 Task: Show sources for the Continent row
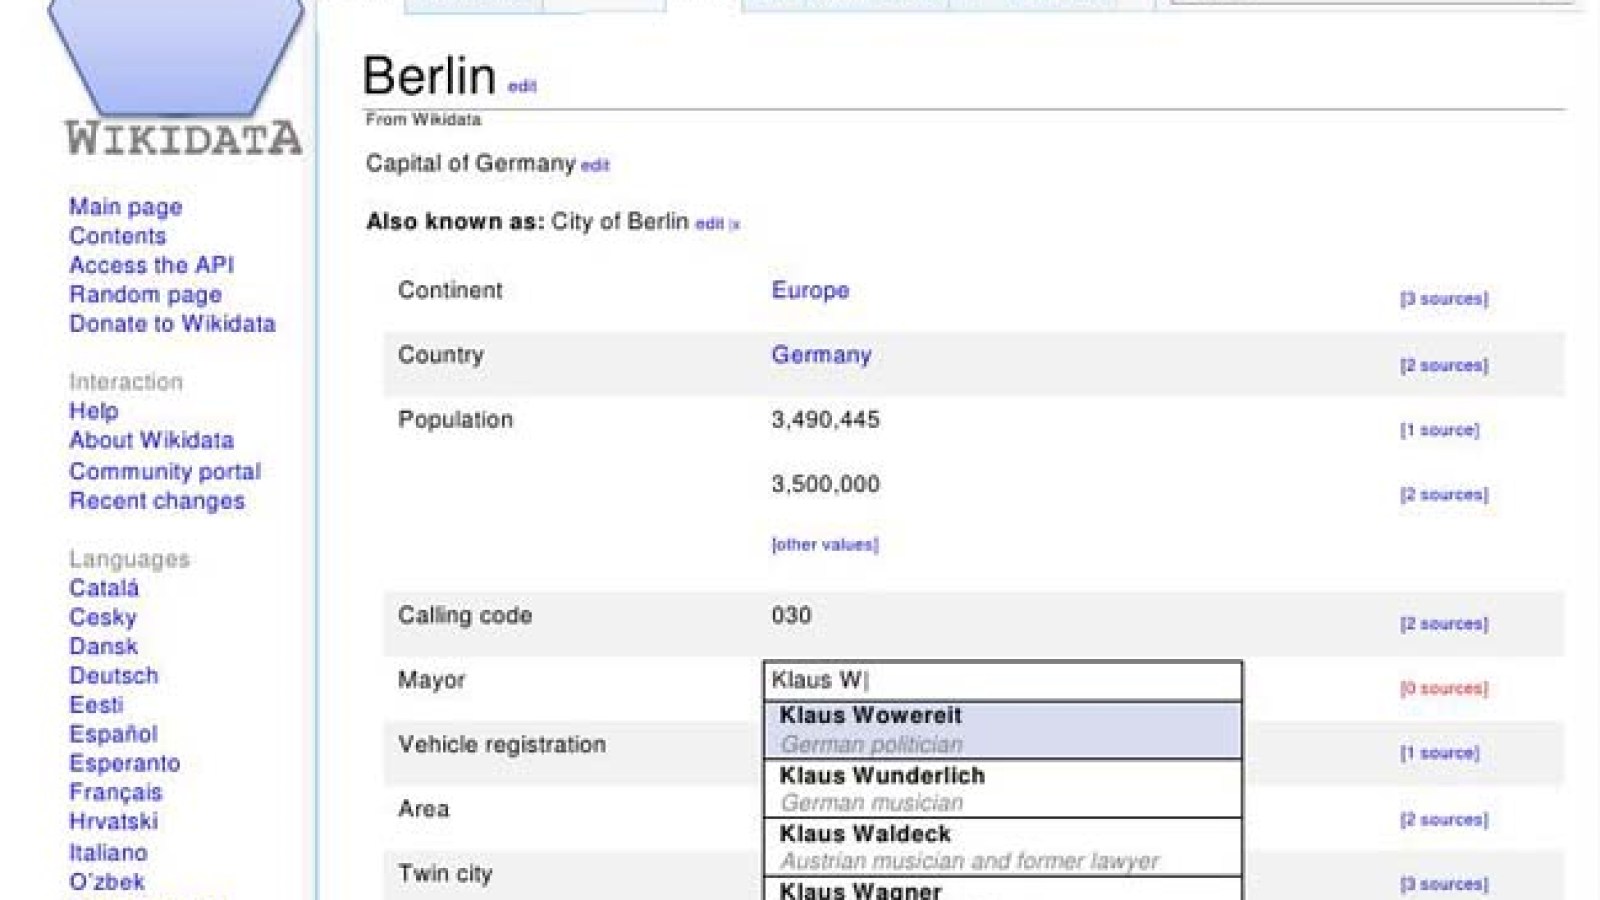point(1444,299)
